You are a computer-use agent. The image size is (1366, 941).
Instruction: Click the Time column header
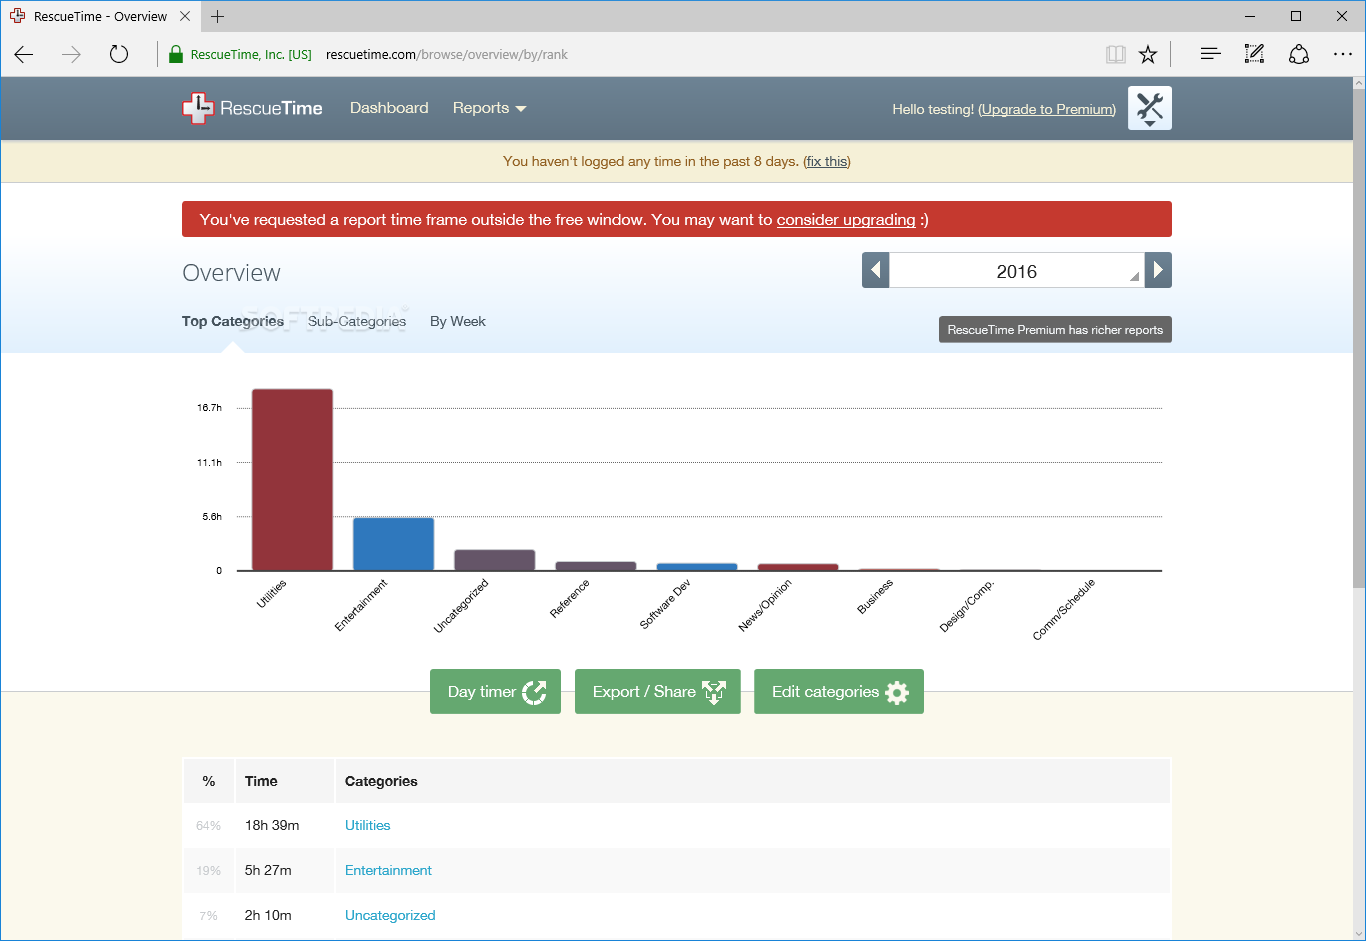tap(284, 781)
